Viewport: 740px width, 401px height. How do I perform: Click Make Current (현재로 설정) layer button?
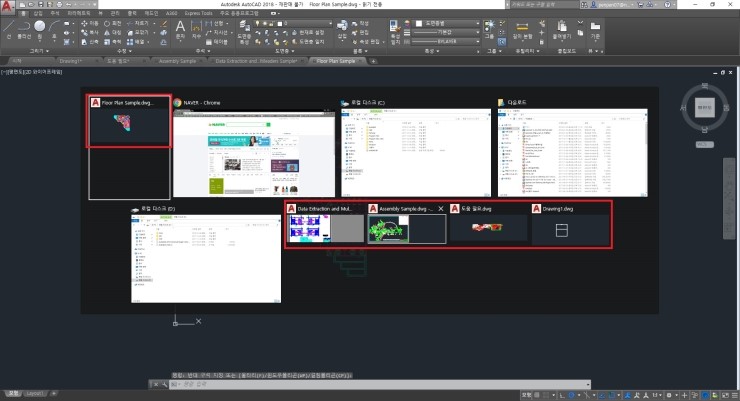point(308,33)
